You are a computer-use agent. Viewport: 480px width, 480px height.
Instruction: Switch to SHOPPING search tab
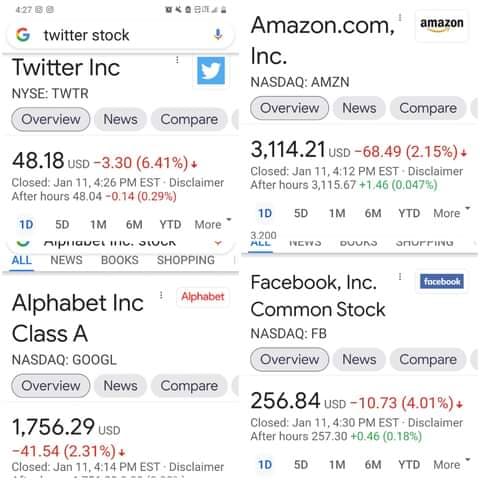(x=186, y=260)
